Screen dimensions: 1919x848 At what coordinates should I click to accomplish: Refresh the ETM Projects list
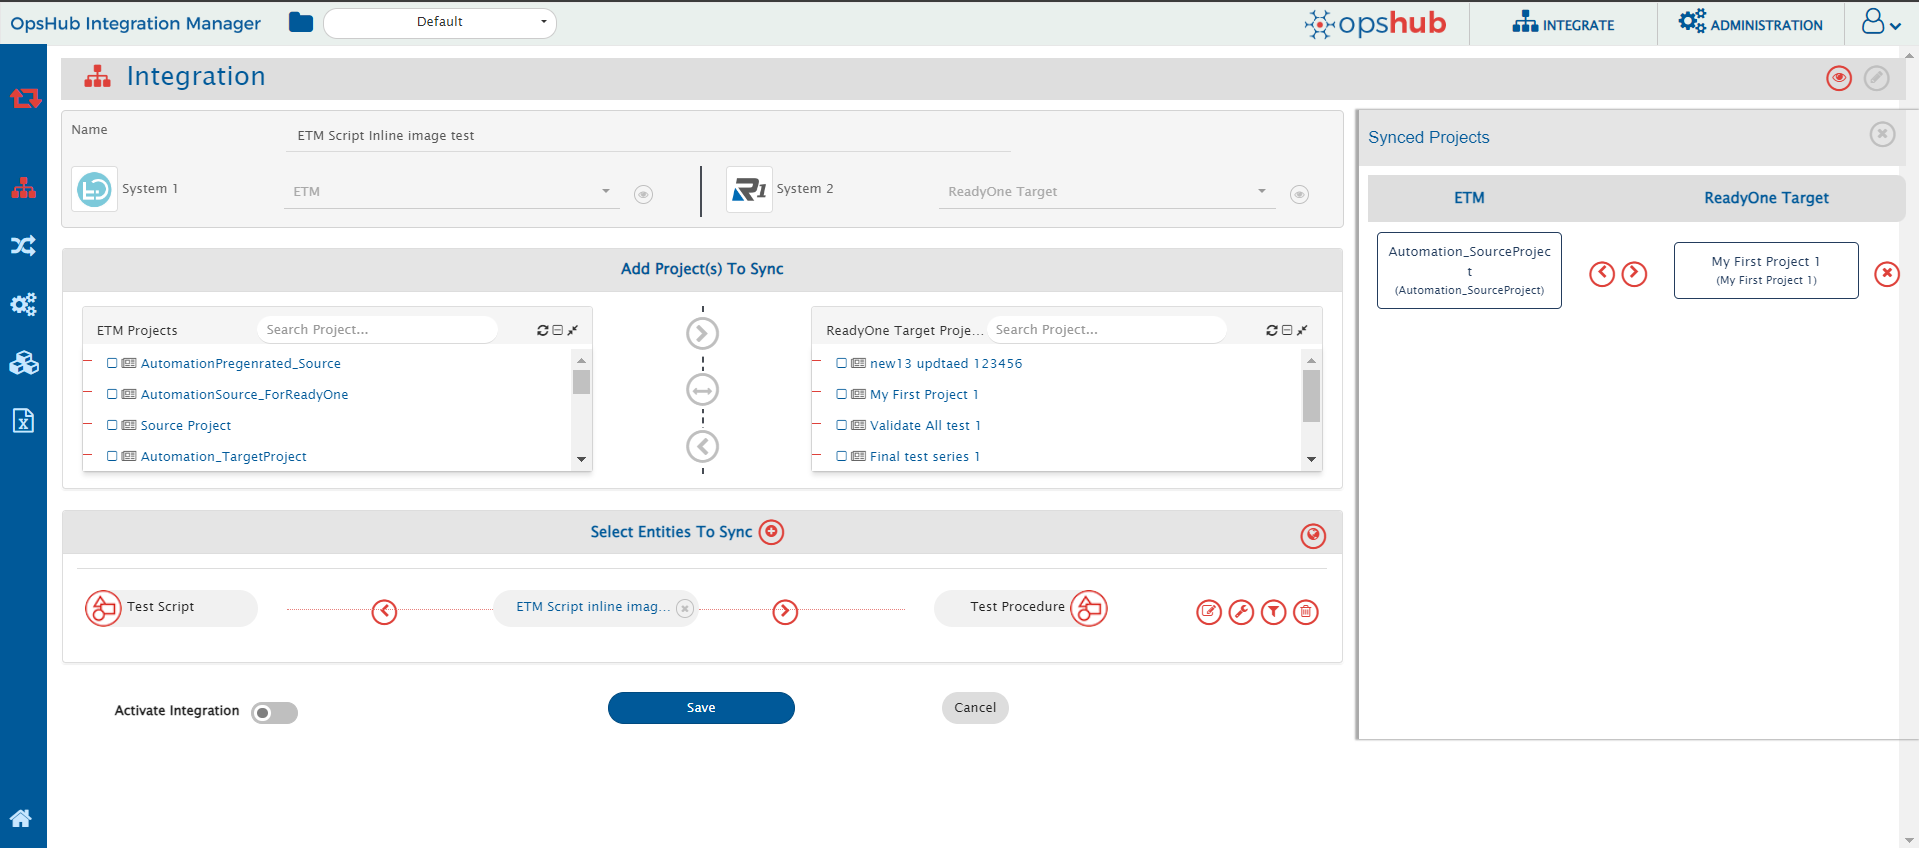click(x=542, y=330)
